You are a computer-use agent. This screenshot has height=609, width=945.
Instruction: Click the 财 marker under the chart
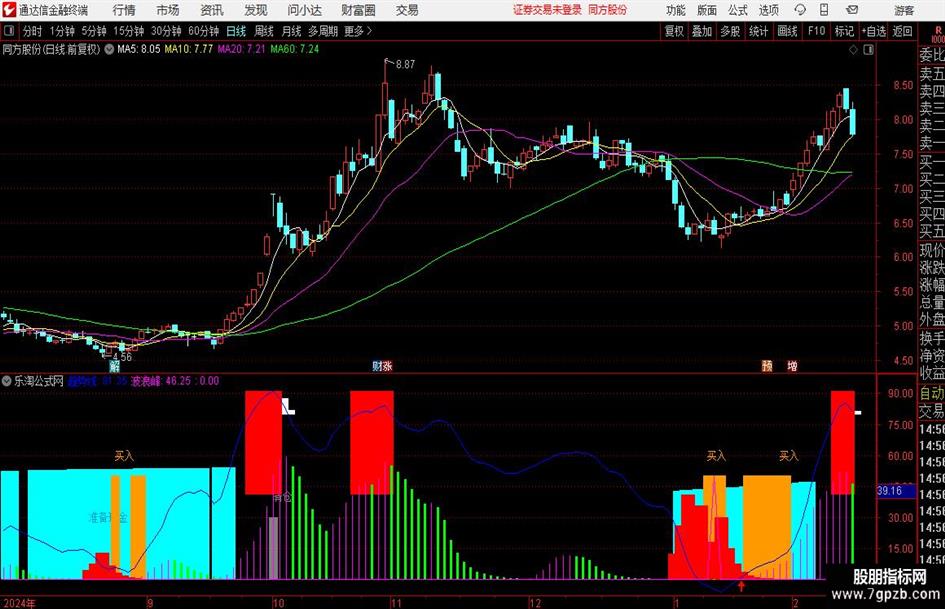pyautogui.click(x=377, y=366)
